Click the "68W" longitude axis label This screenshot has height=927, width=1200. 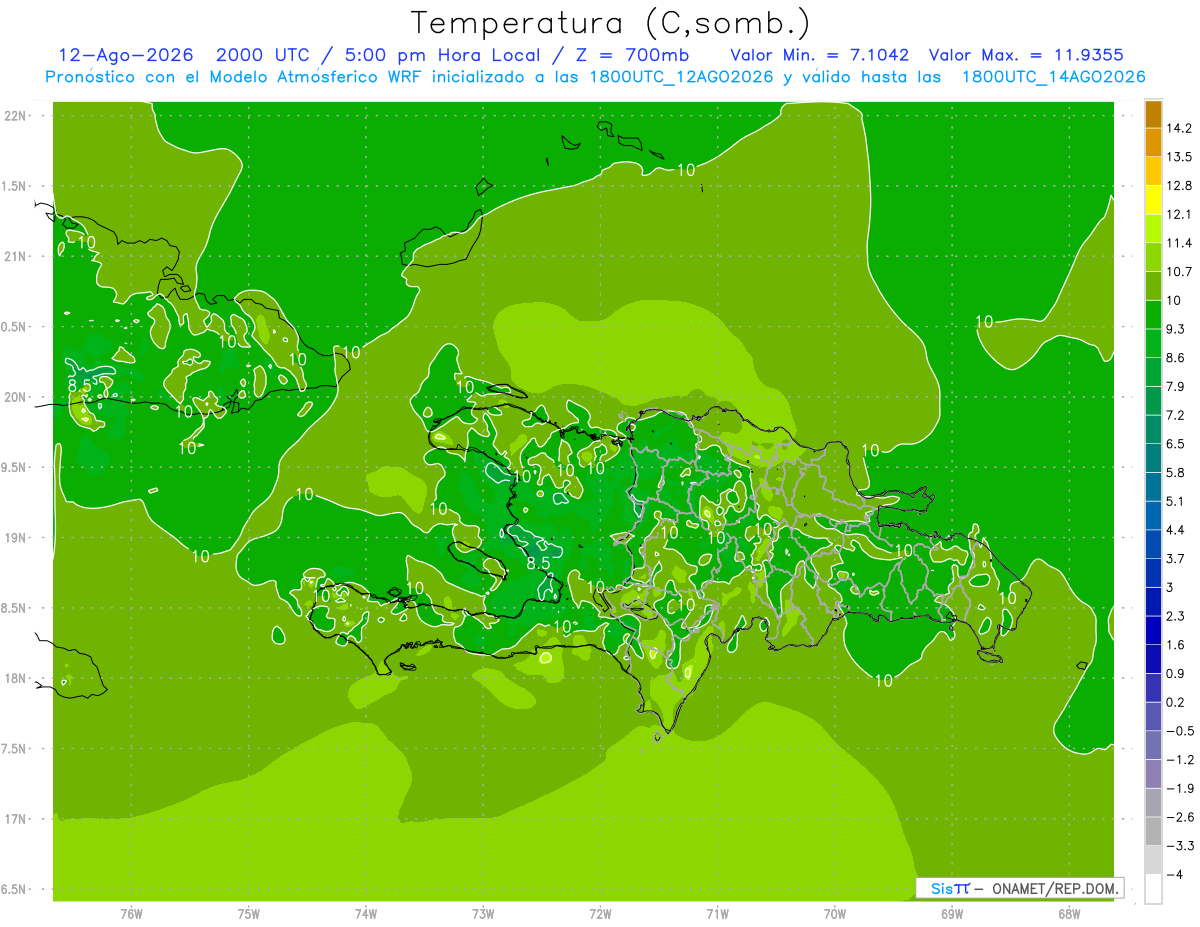[1069, 914]
